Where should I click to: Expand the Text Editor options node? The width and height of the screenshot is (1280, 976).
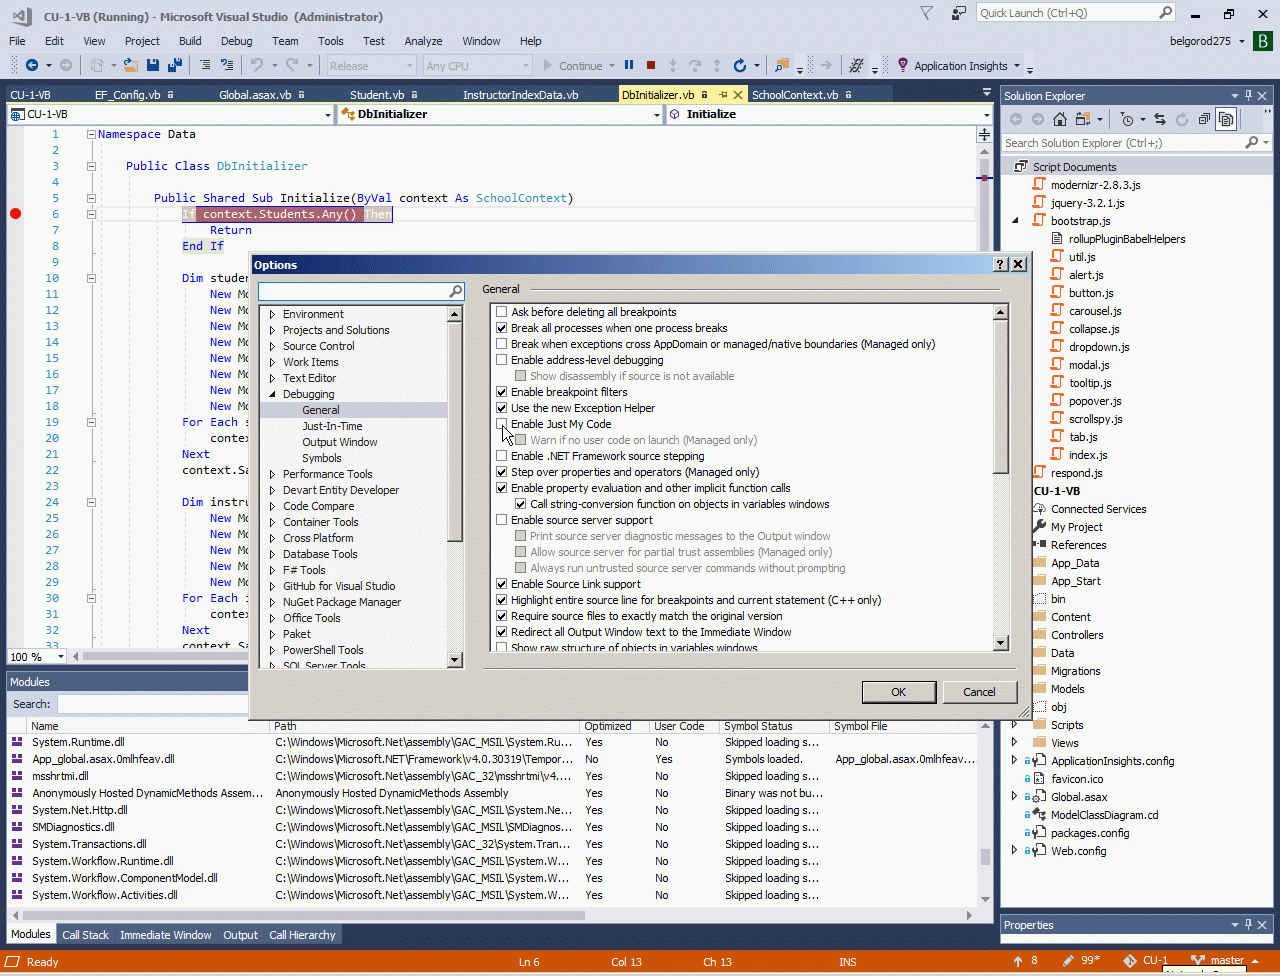[x=272, y=378]
